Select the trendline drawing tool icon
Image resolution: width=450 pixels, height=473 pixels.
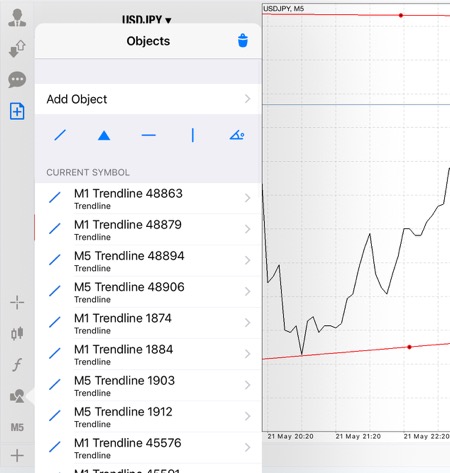point(60,135)
